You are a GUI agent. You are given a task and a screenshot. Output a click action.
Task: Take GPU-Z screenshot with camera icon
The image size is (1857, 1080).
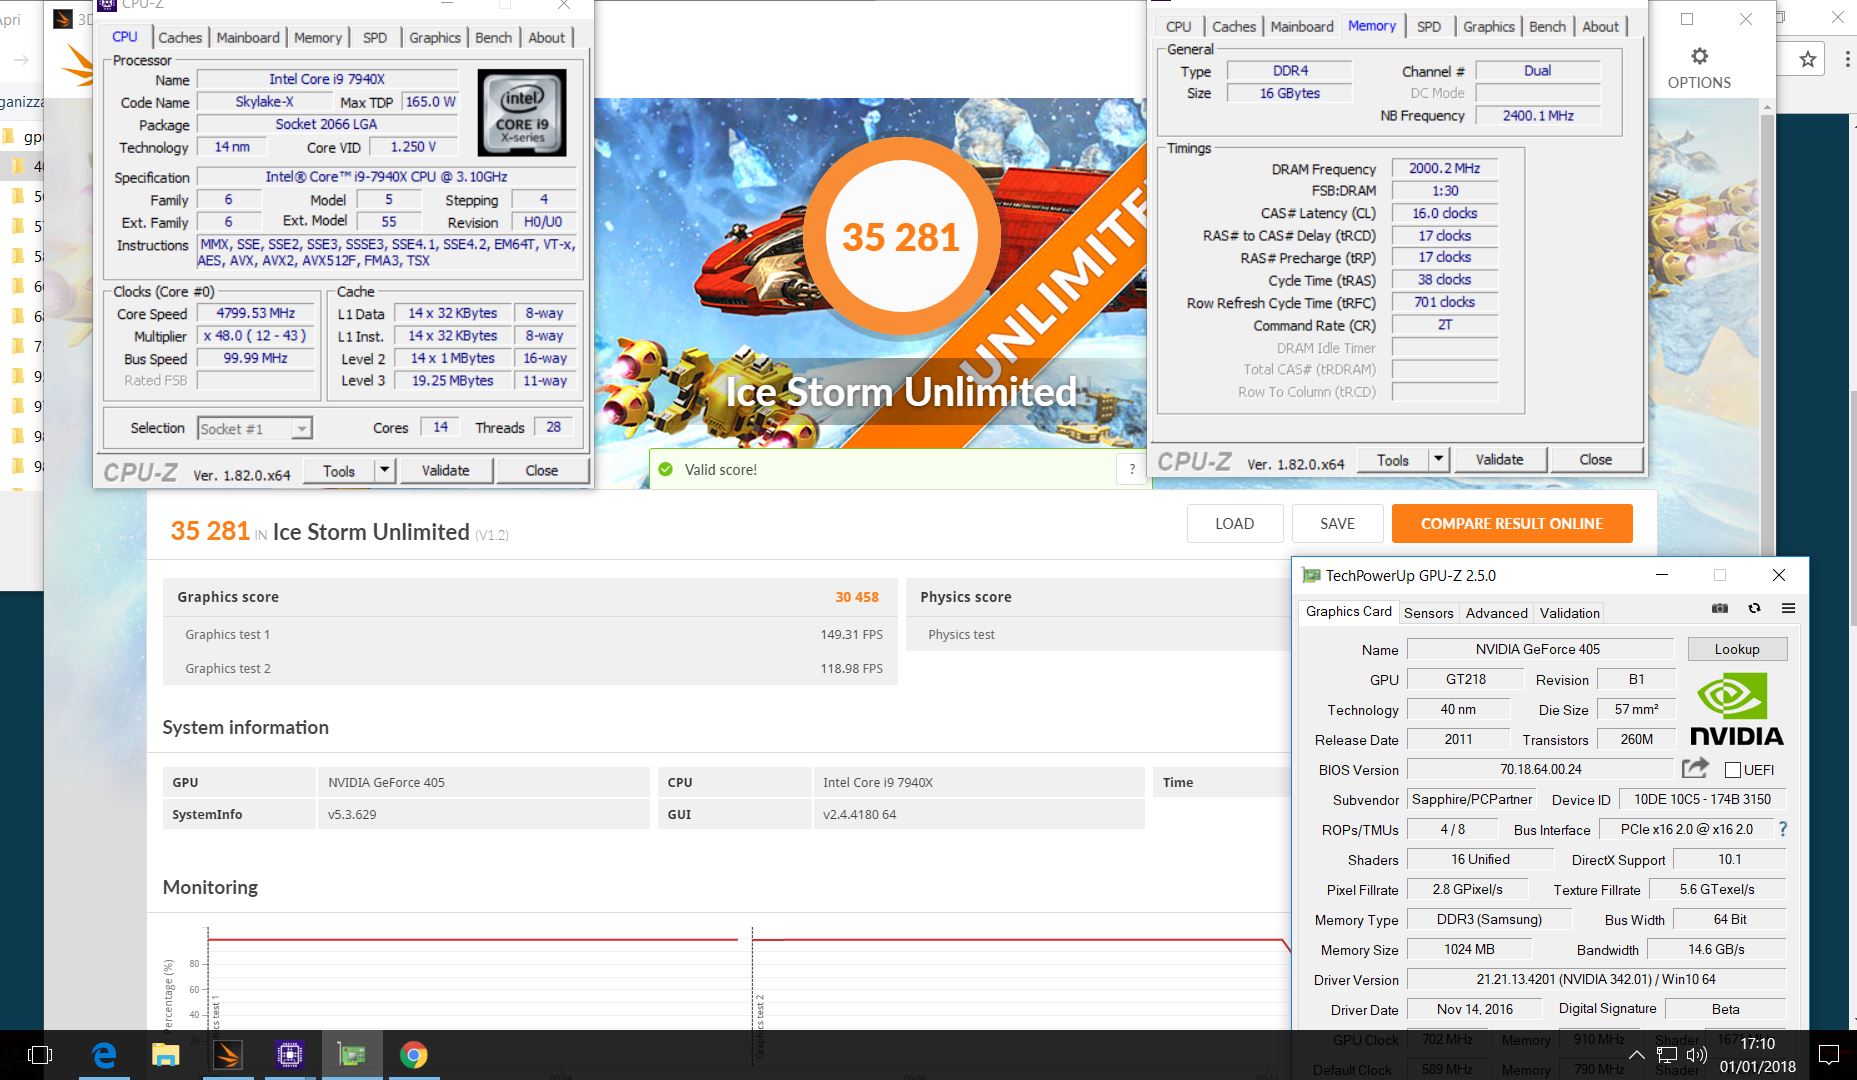(1720, 608)
